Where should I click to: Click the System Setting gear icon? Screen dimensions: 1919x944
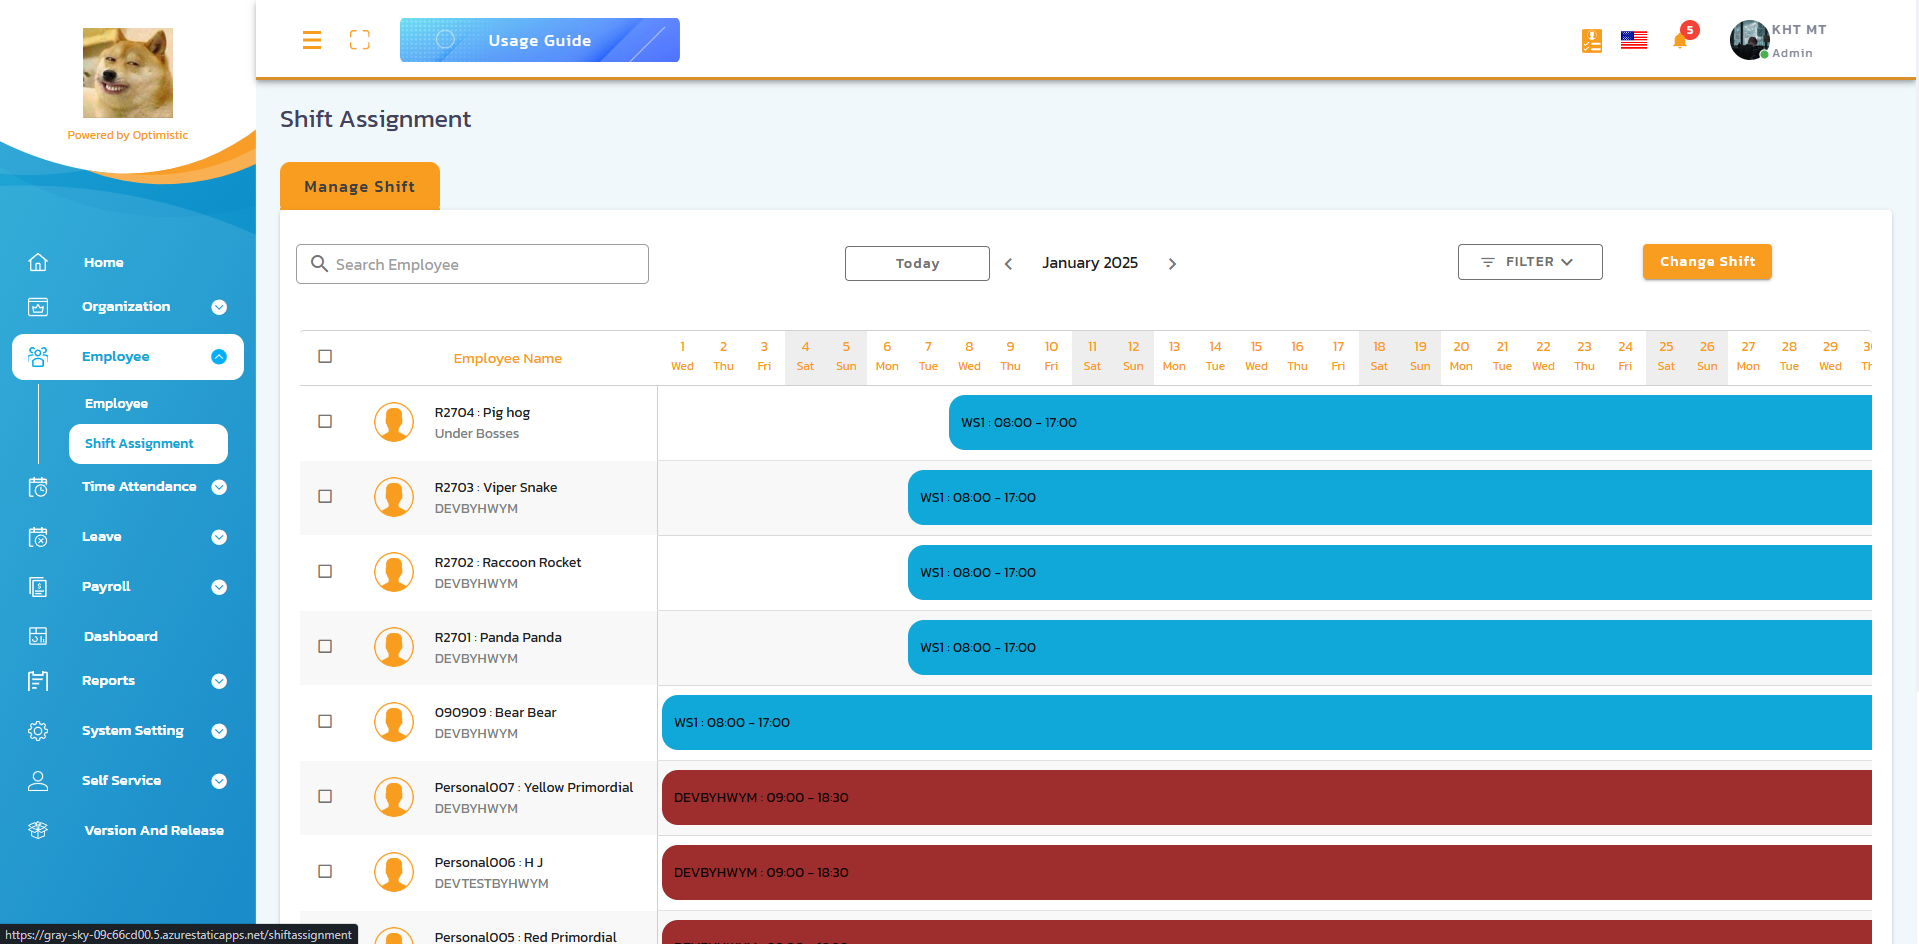coord(38,731)
